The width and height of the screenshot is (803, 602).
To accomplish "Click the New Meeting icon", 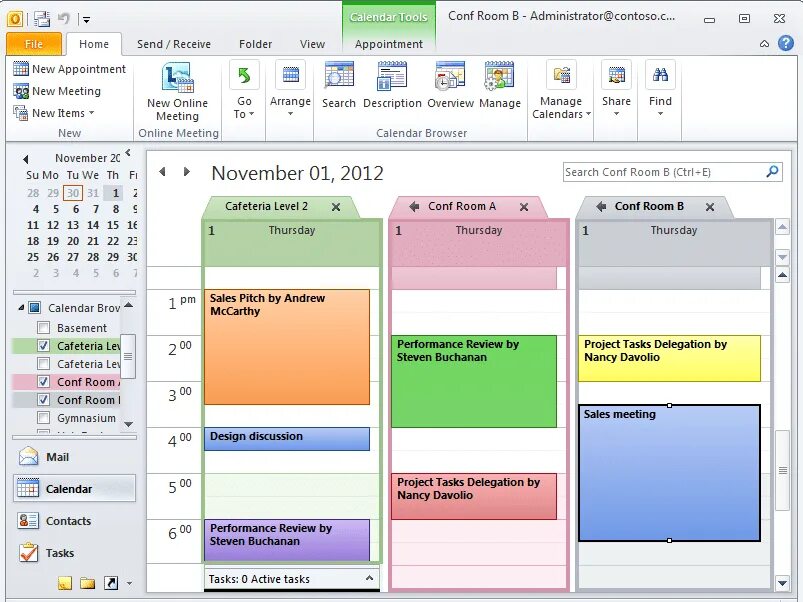I will (x=21, y=91).
